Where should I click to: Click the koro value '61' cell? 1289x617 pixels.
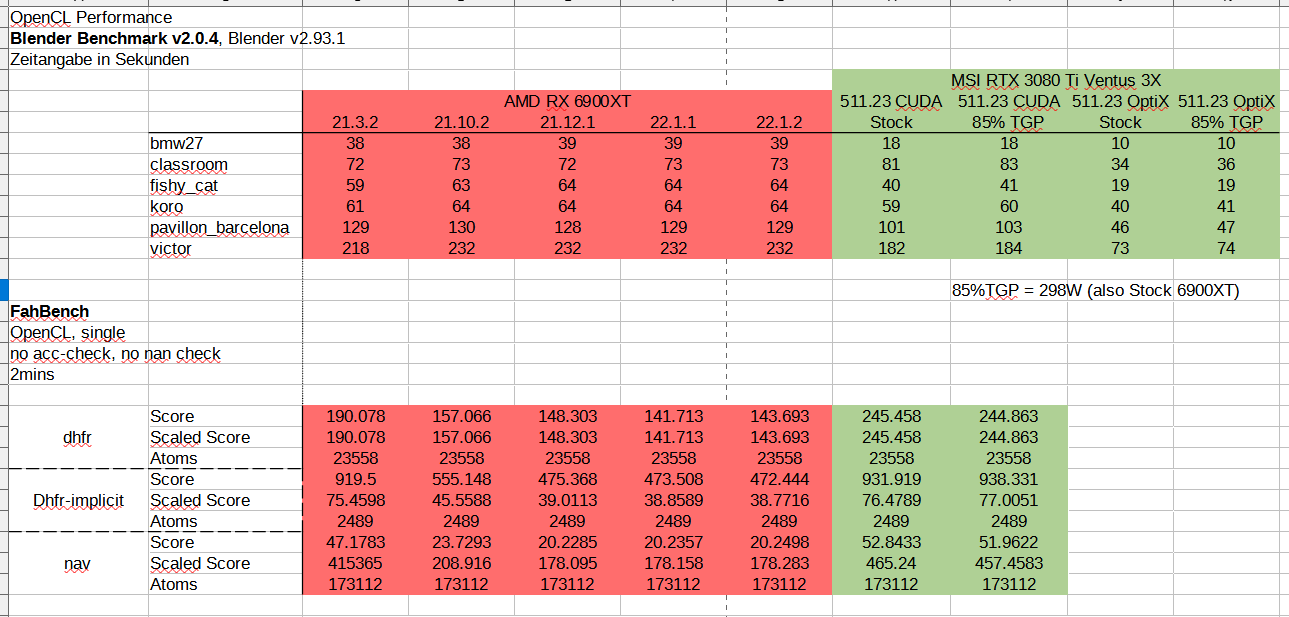click(355, 206)
